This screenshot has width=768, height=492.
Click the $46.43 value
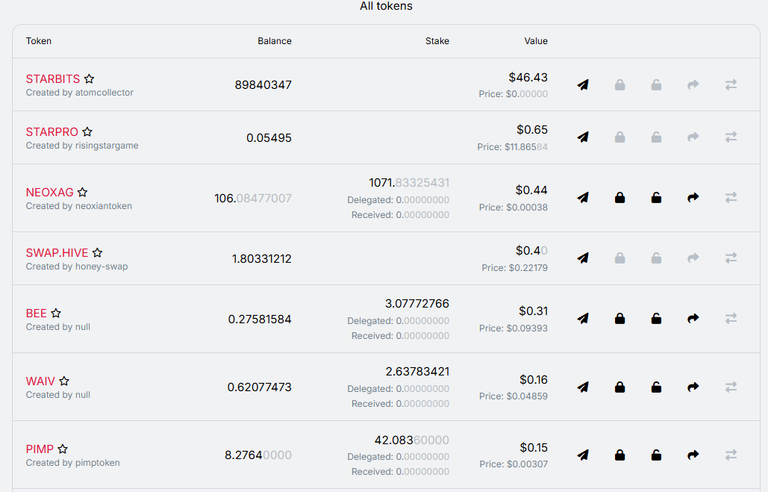(528, 77)
